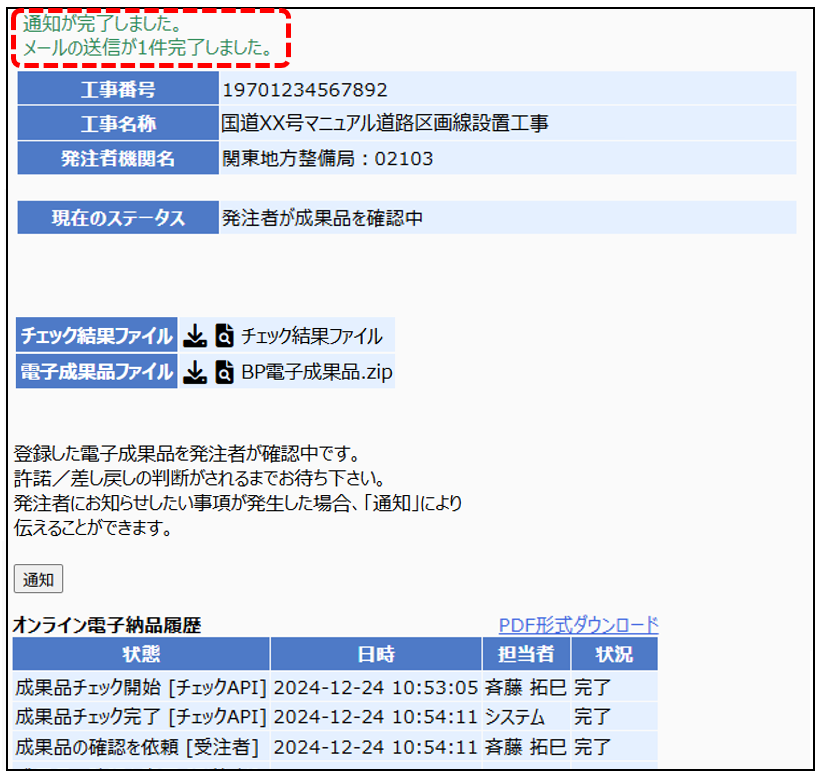
Task: Select the 工事番号 value 19701234567892
Action: point(304,90)
